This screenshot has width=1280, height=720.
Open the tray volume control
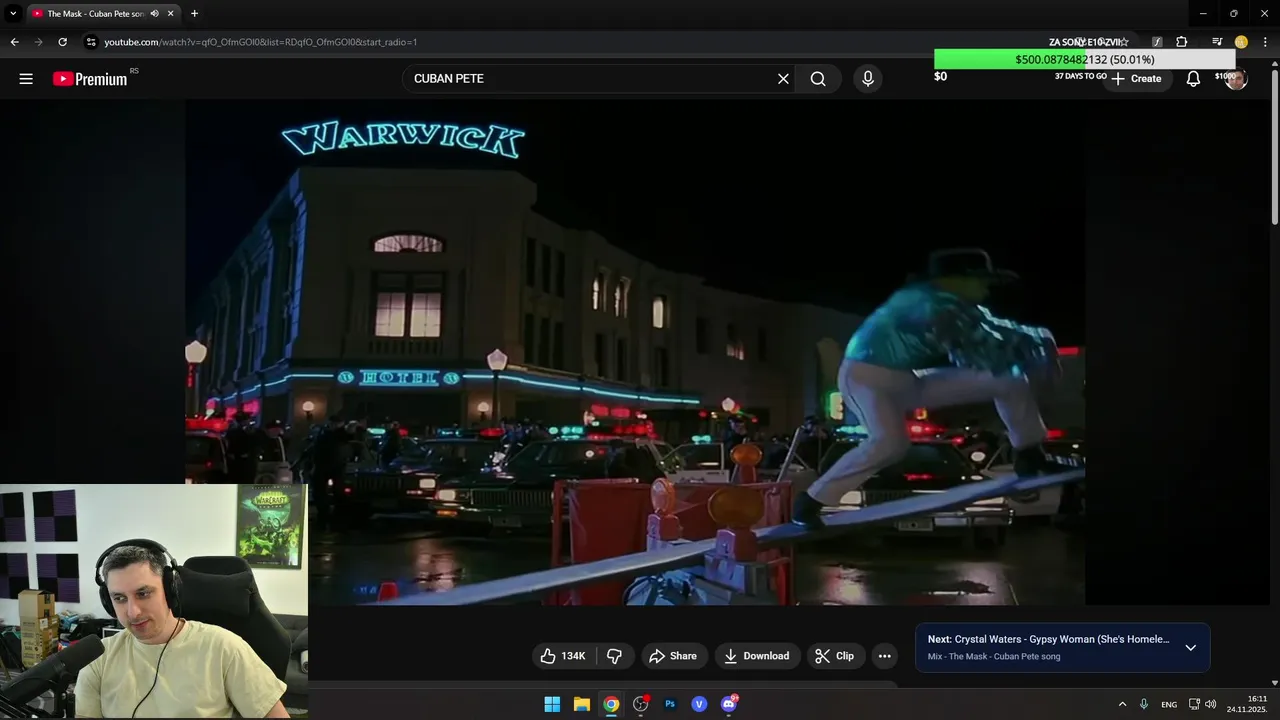click(1211, 704)
